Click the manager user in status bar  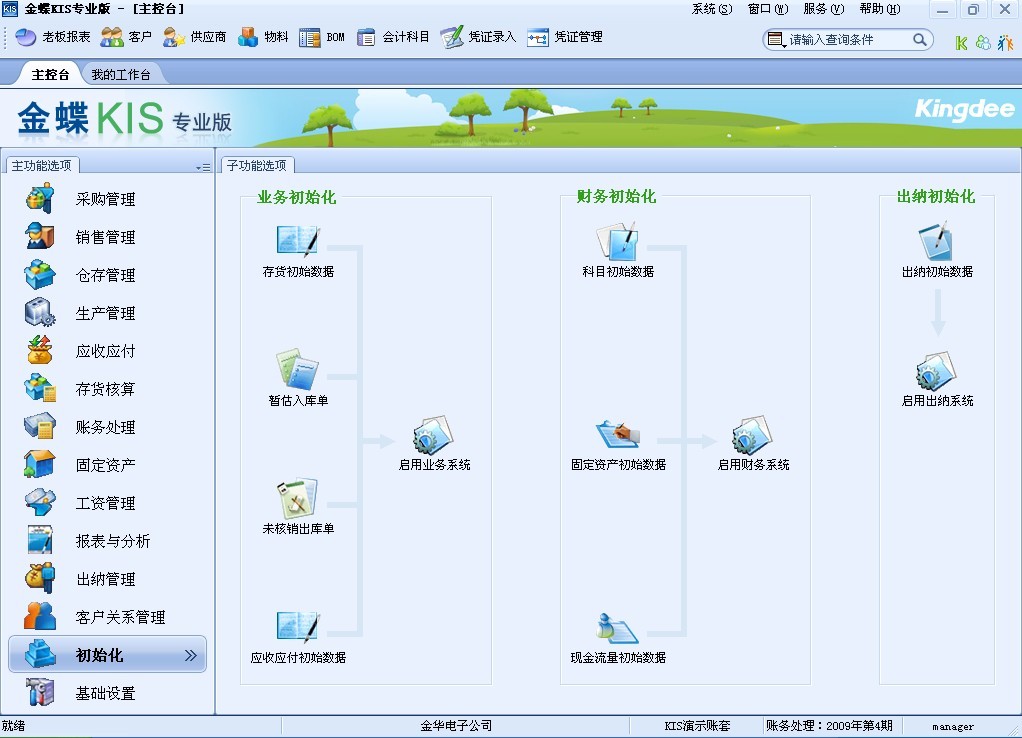[953, 726]
